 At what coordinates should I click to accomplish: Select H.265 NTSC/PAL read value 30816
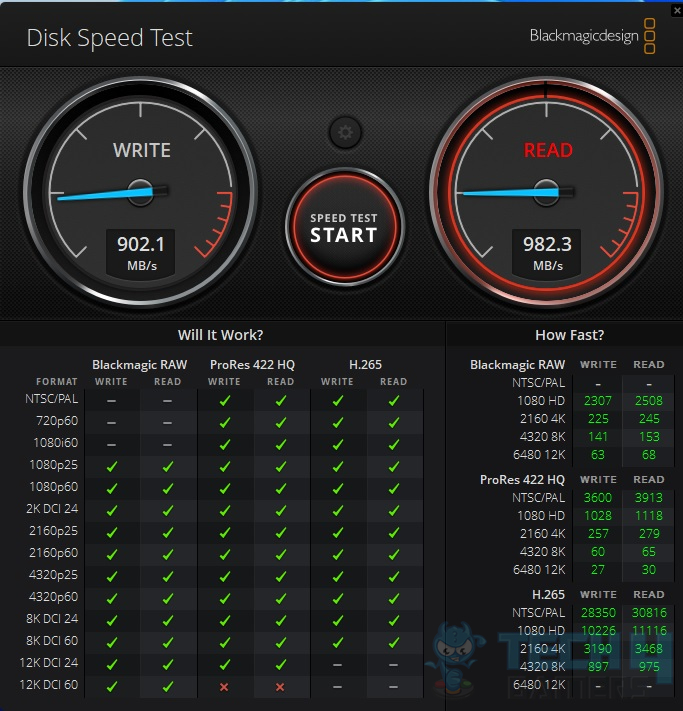[649, 613]
